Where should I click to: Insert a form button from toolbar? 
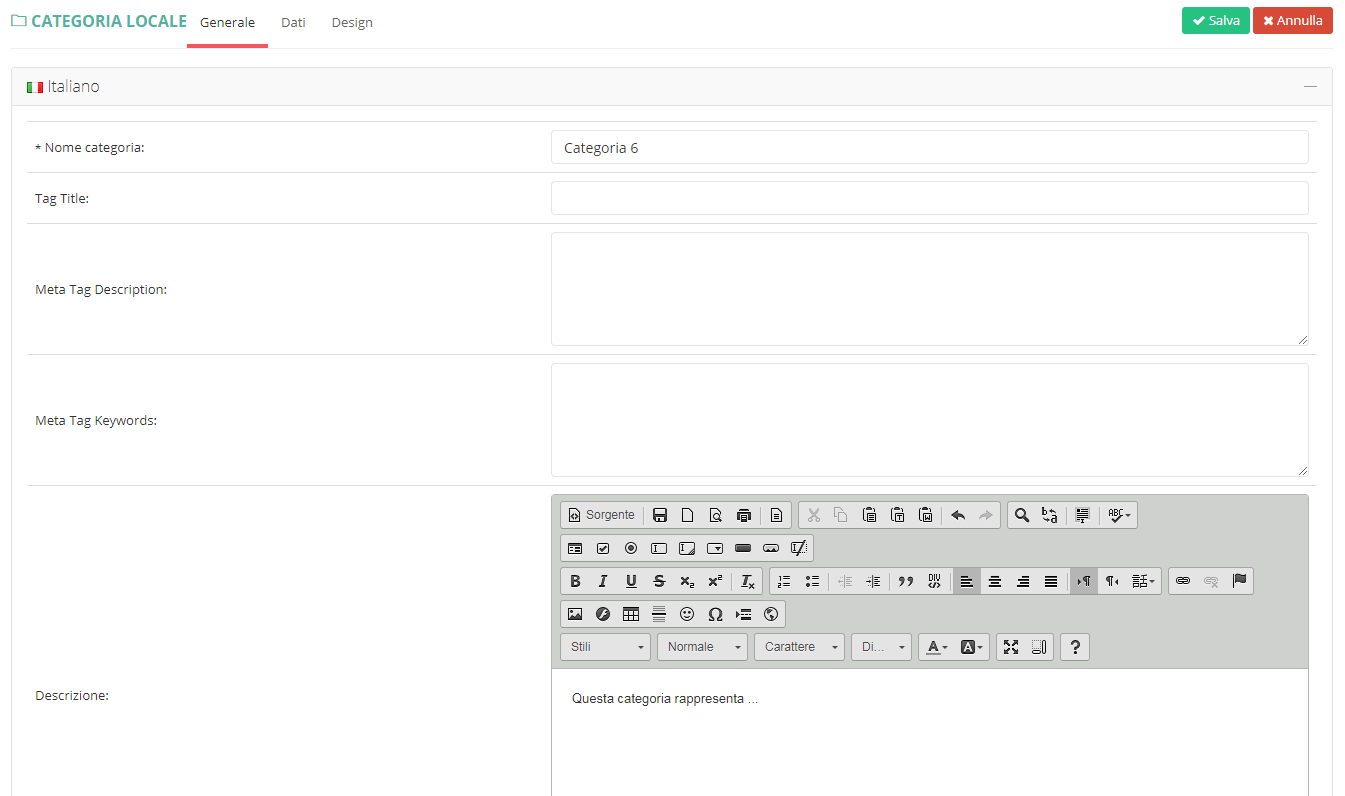pyautogui.click(x=743, y=548)
